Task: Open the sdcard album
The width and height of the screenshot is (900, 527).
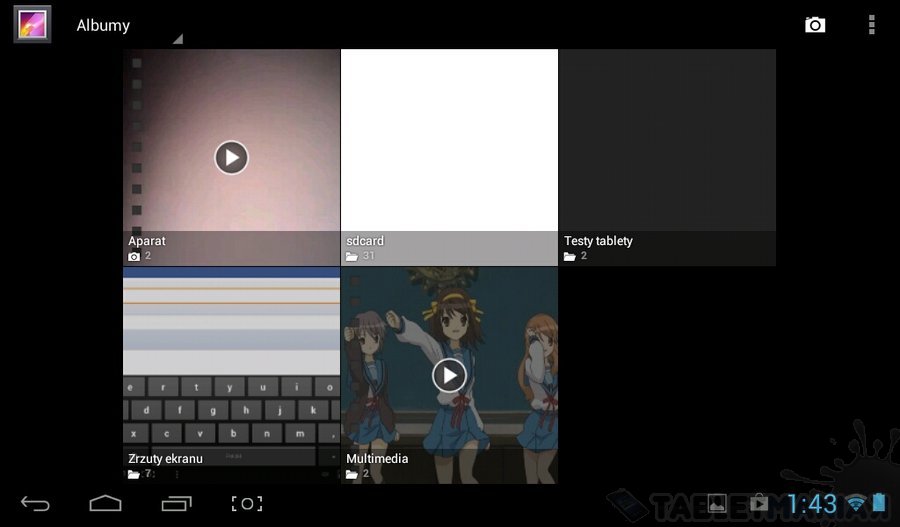Action: [x=449, y=157]
